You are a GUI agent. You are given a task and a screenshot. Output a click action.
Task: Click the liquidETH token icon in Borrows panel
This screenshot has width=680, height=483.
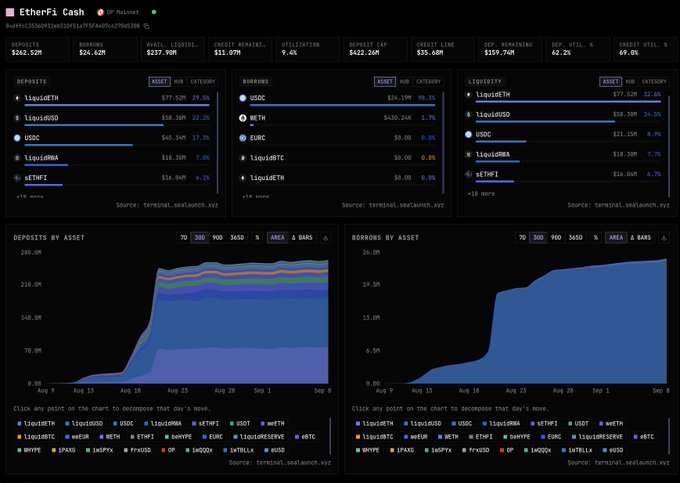tap(243, 178)
